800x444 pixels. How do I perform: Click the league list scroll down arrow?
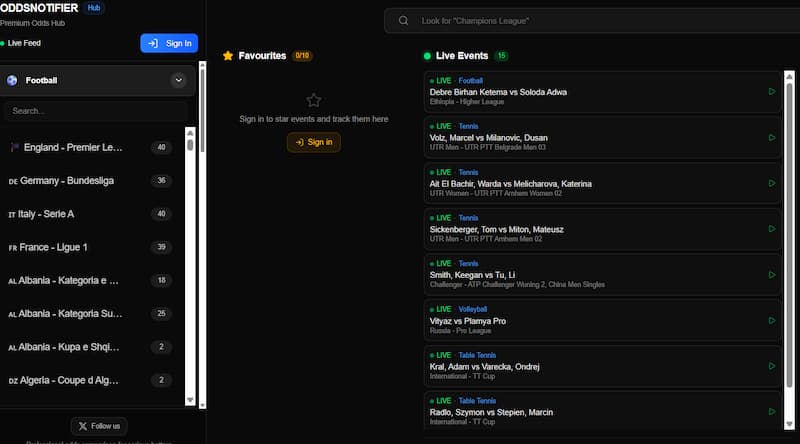(x=190, y=400)
